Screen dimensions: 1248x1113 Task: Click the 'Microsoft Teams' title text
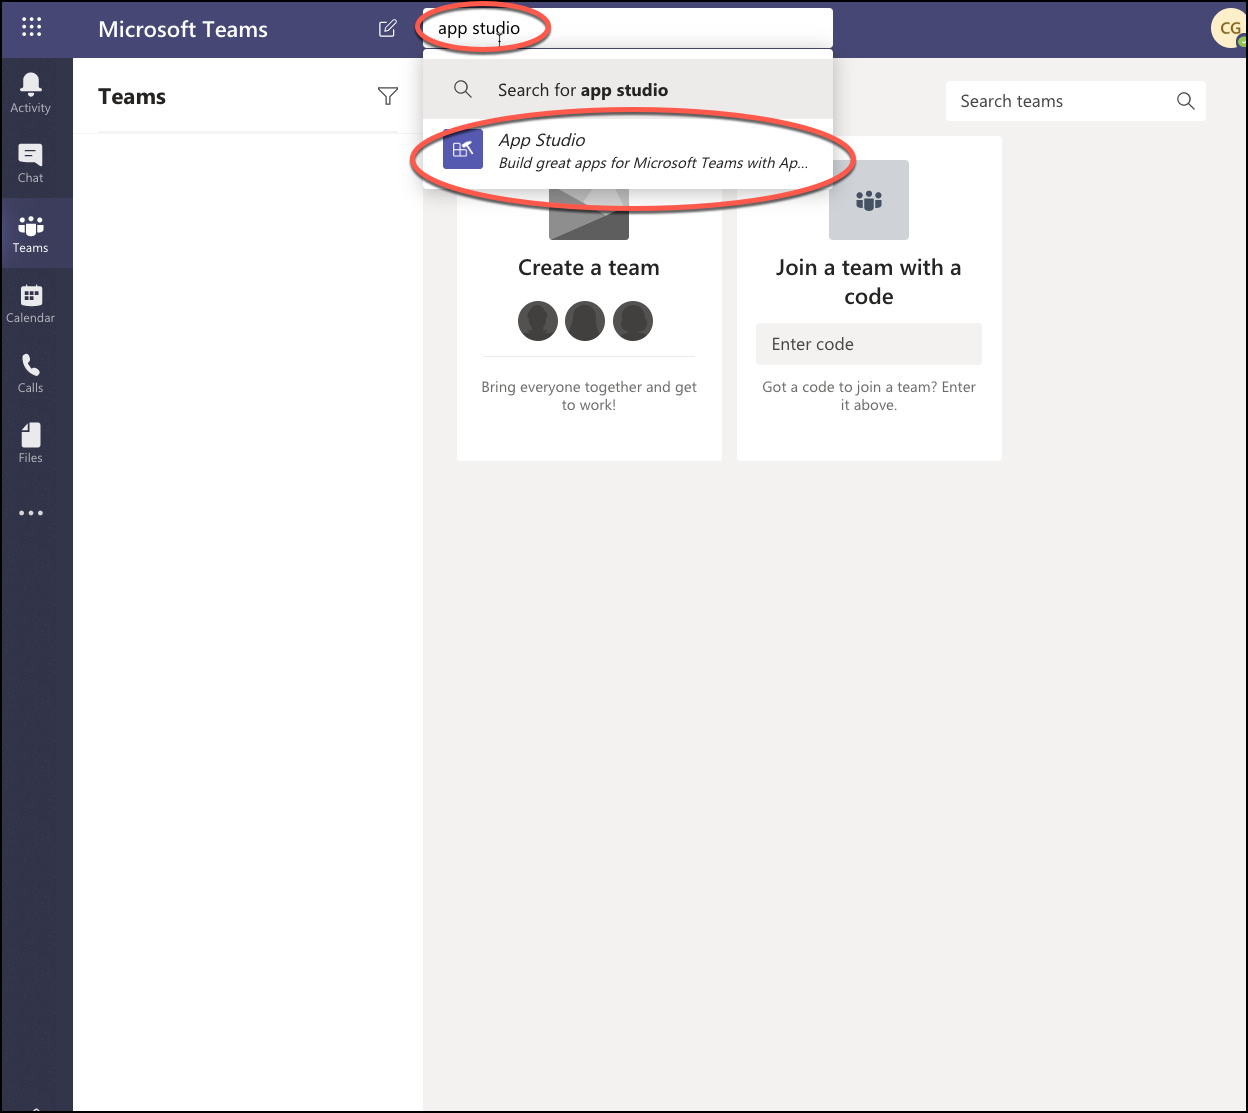(x=183, y=29)
